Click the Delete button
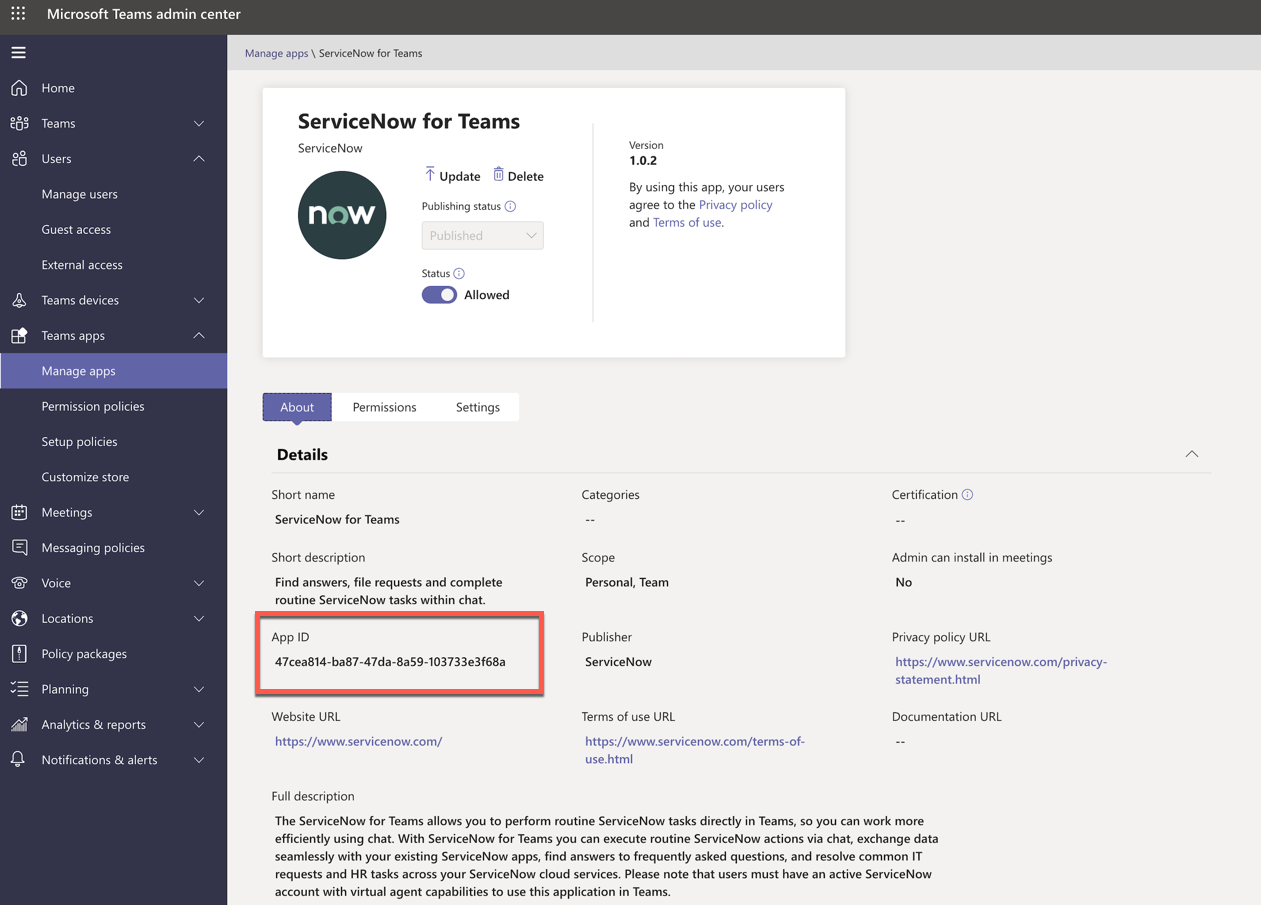The width and height of the screenshot is (1261, 905). [x=518, y=175]
